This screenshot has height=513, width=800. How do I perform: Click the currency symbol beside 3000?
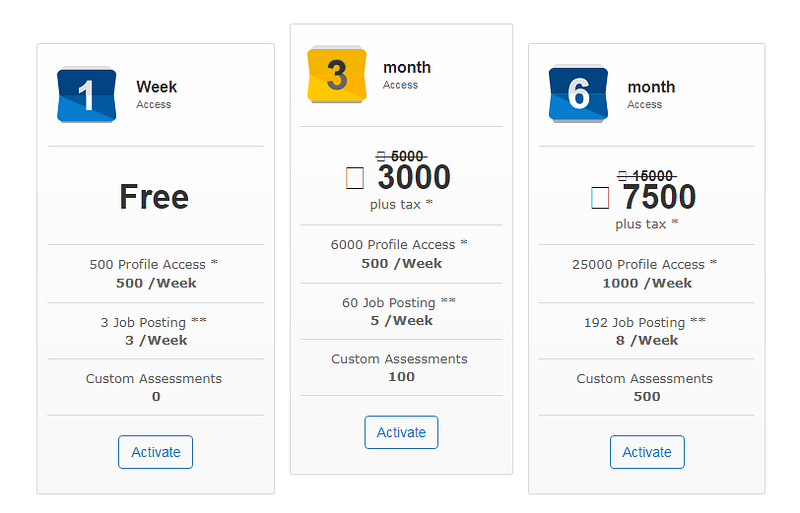(x=354, y=178)
